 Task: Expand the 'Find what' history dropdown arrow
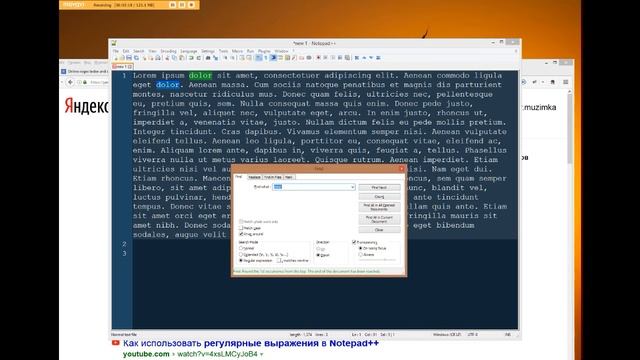pyautogui.click(x=353, y=187)
